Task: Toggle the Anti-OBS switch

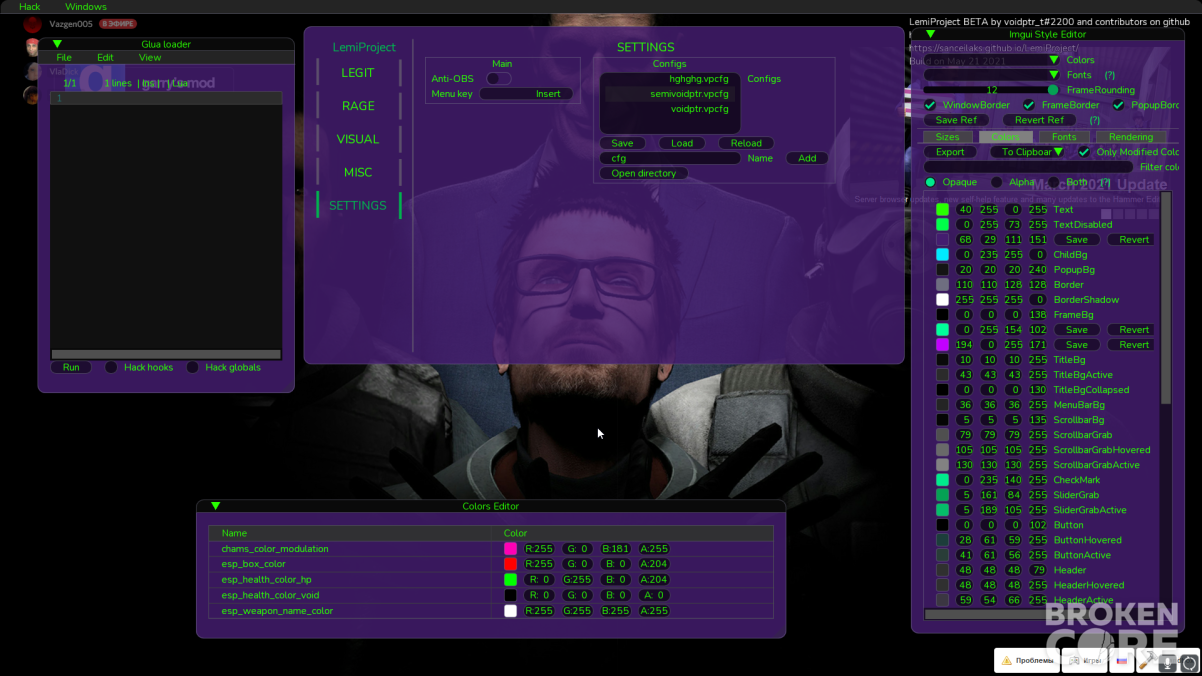Action: coord(498,79)
